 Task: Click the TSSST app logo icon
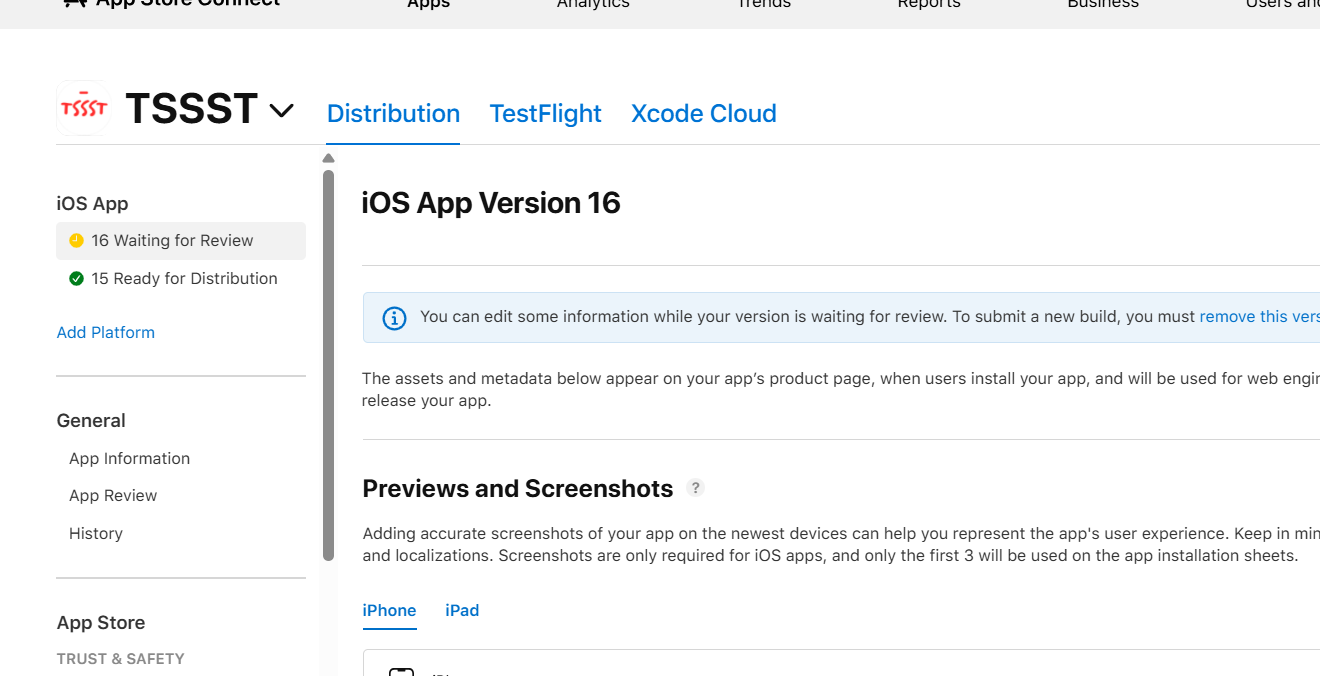[83, 108]
